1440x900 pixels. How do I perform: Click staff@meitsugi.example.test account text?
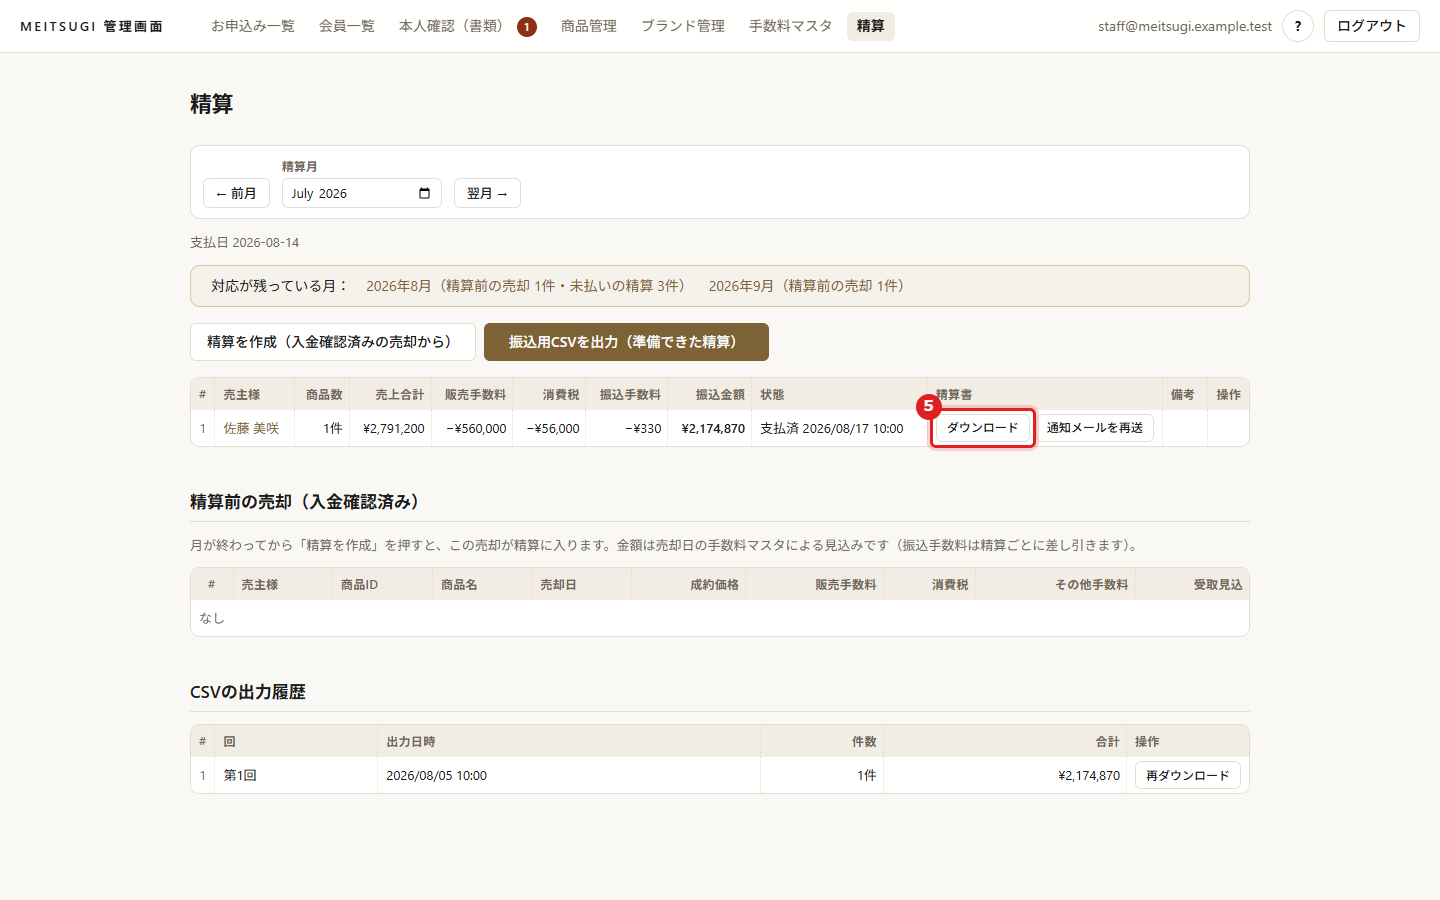pos(1185,26)
